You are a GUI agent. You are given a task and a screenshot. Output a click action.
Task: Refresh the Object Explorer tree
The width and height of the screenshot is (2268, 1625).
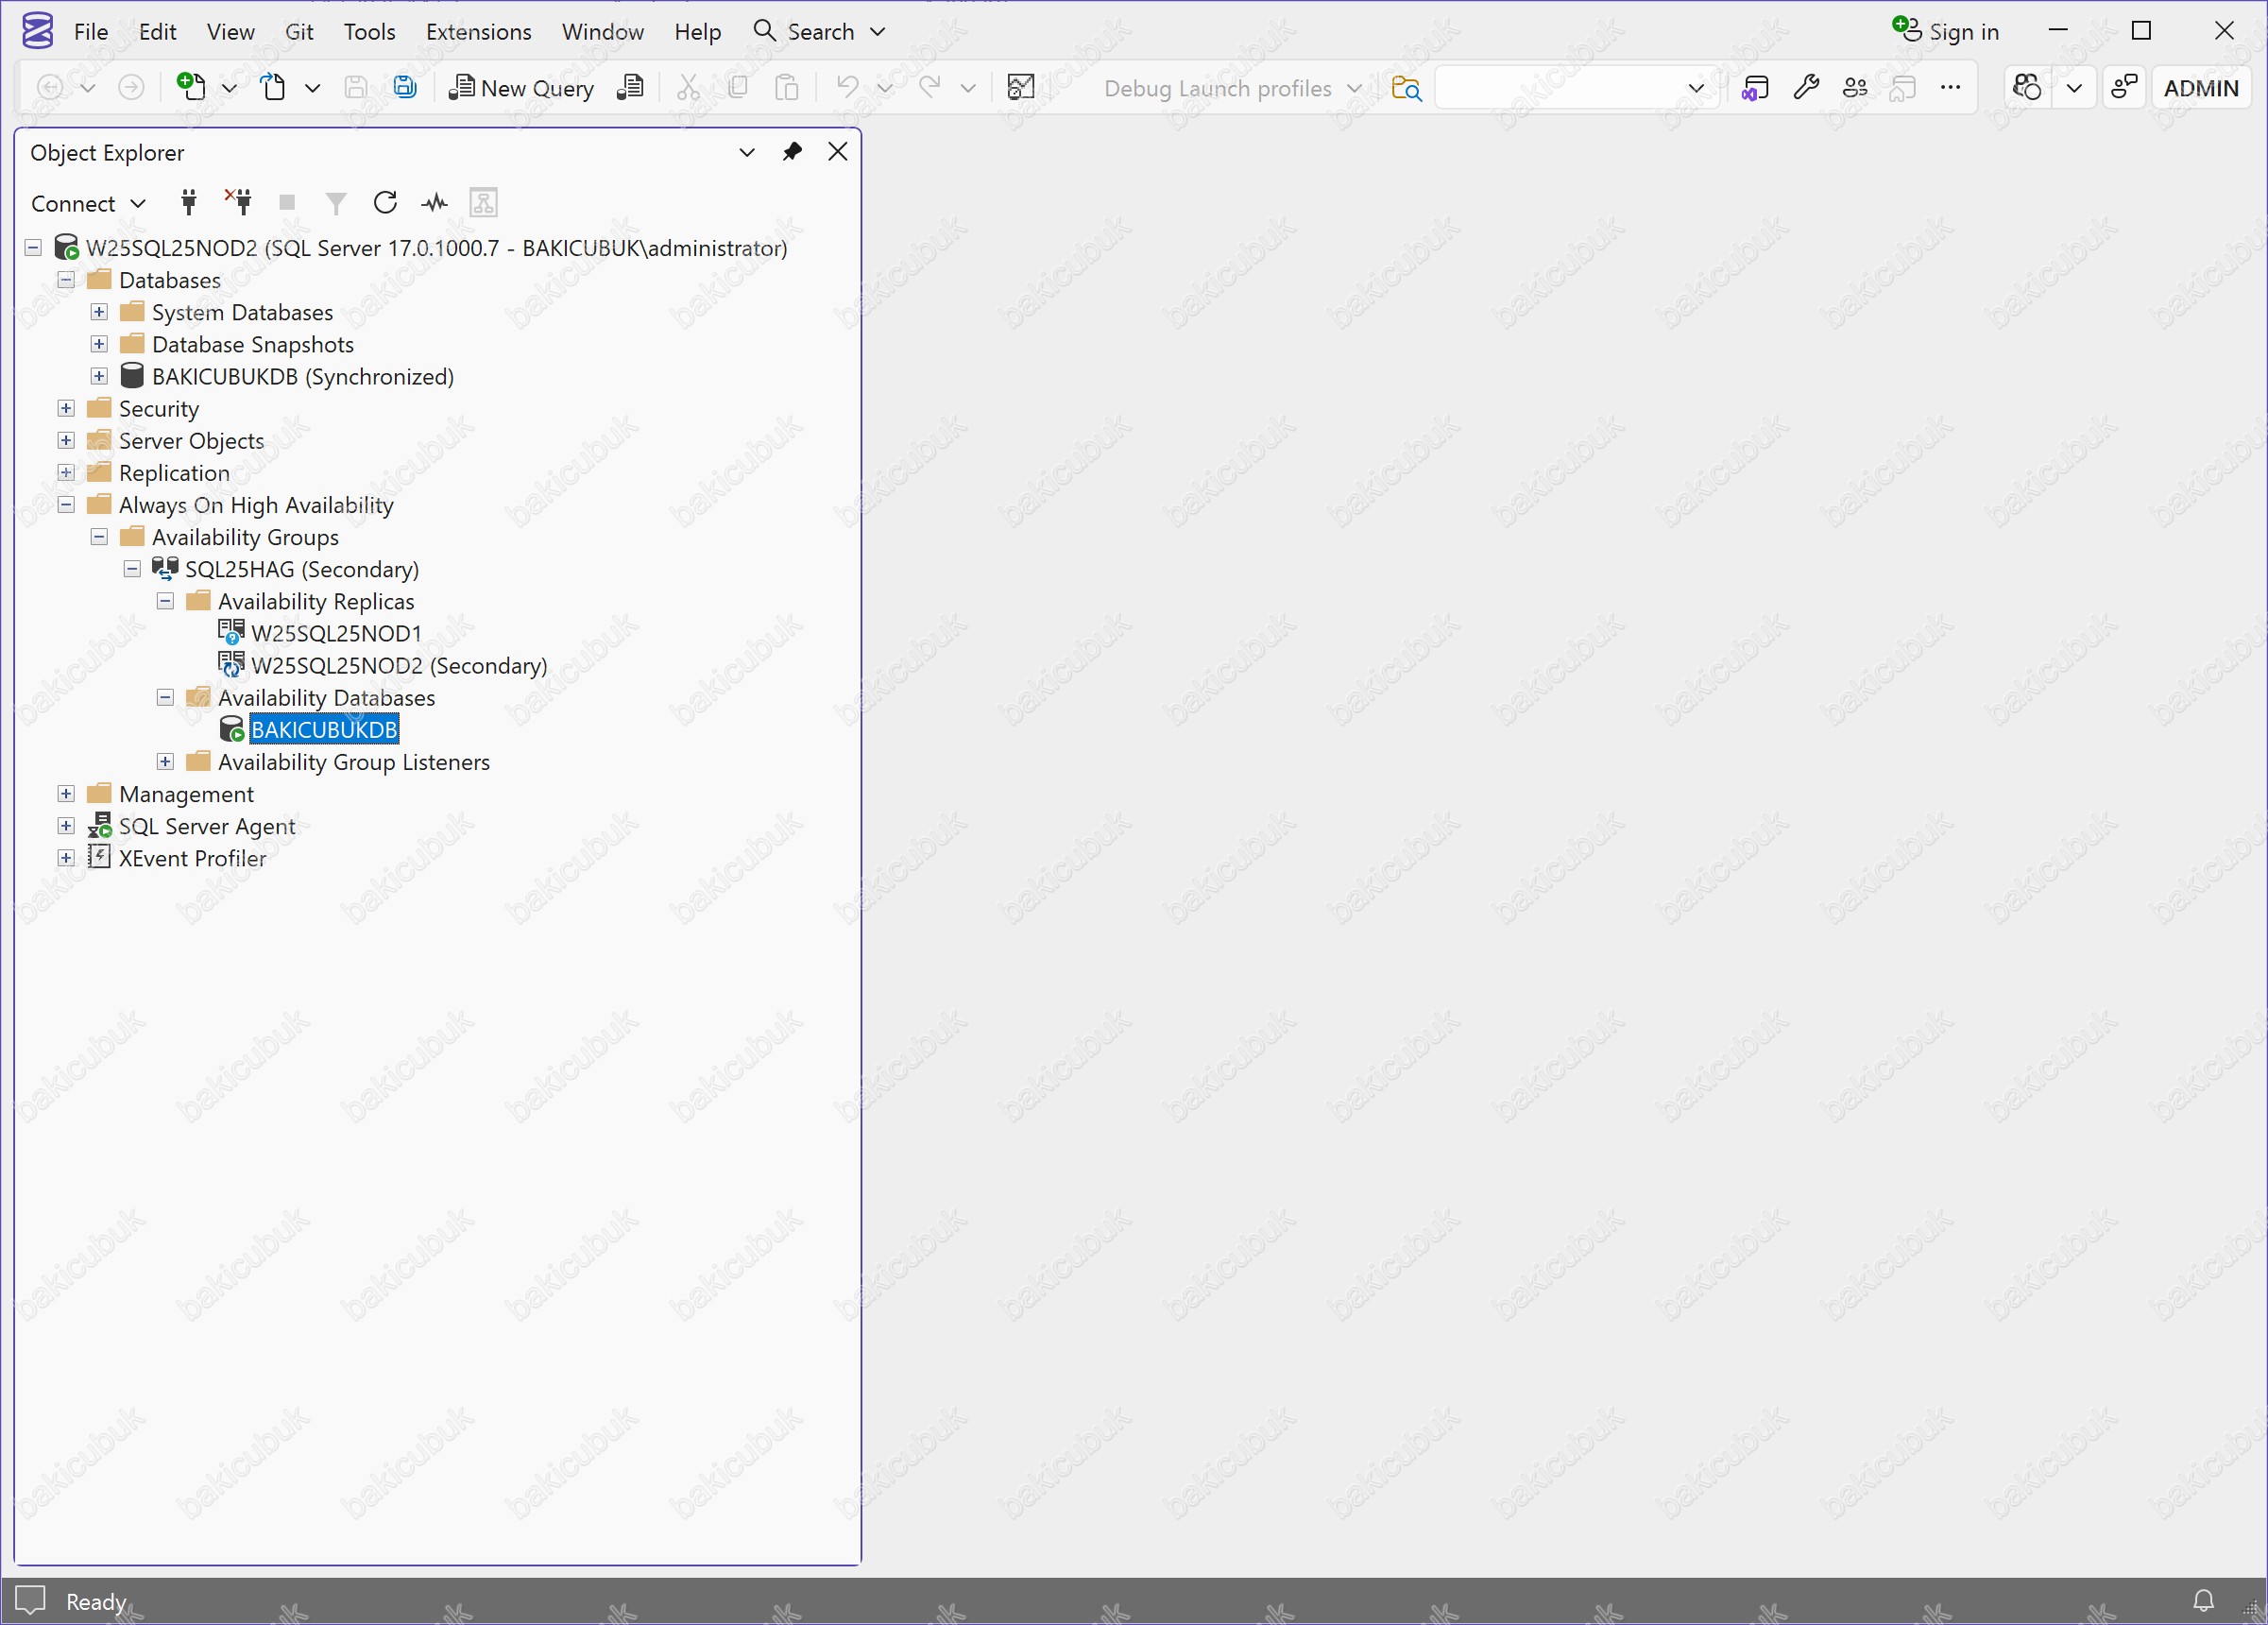(385, 203)
